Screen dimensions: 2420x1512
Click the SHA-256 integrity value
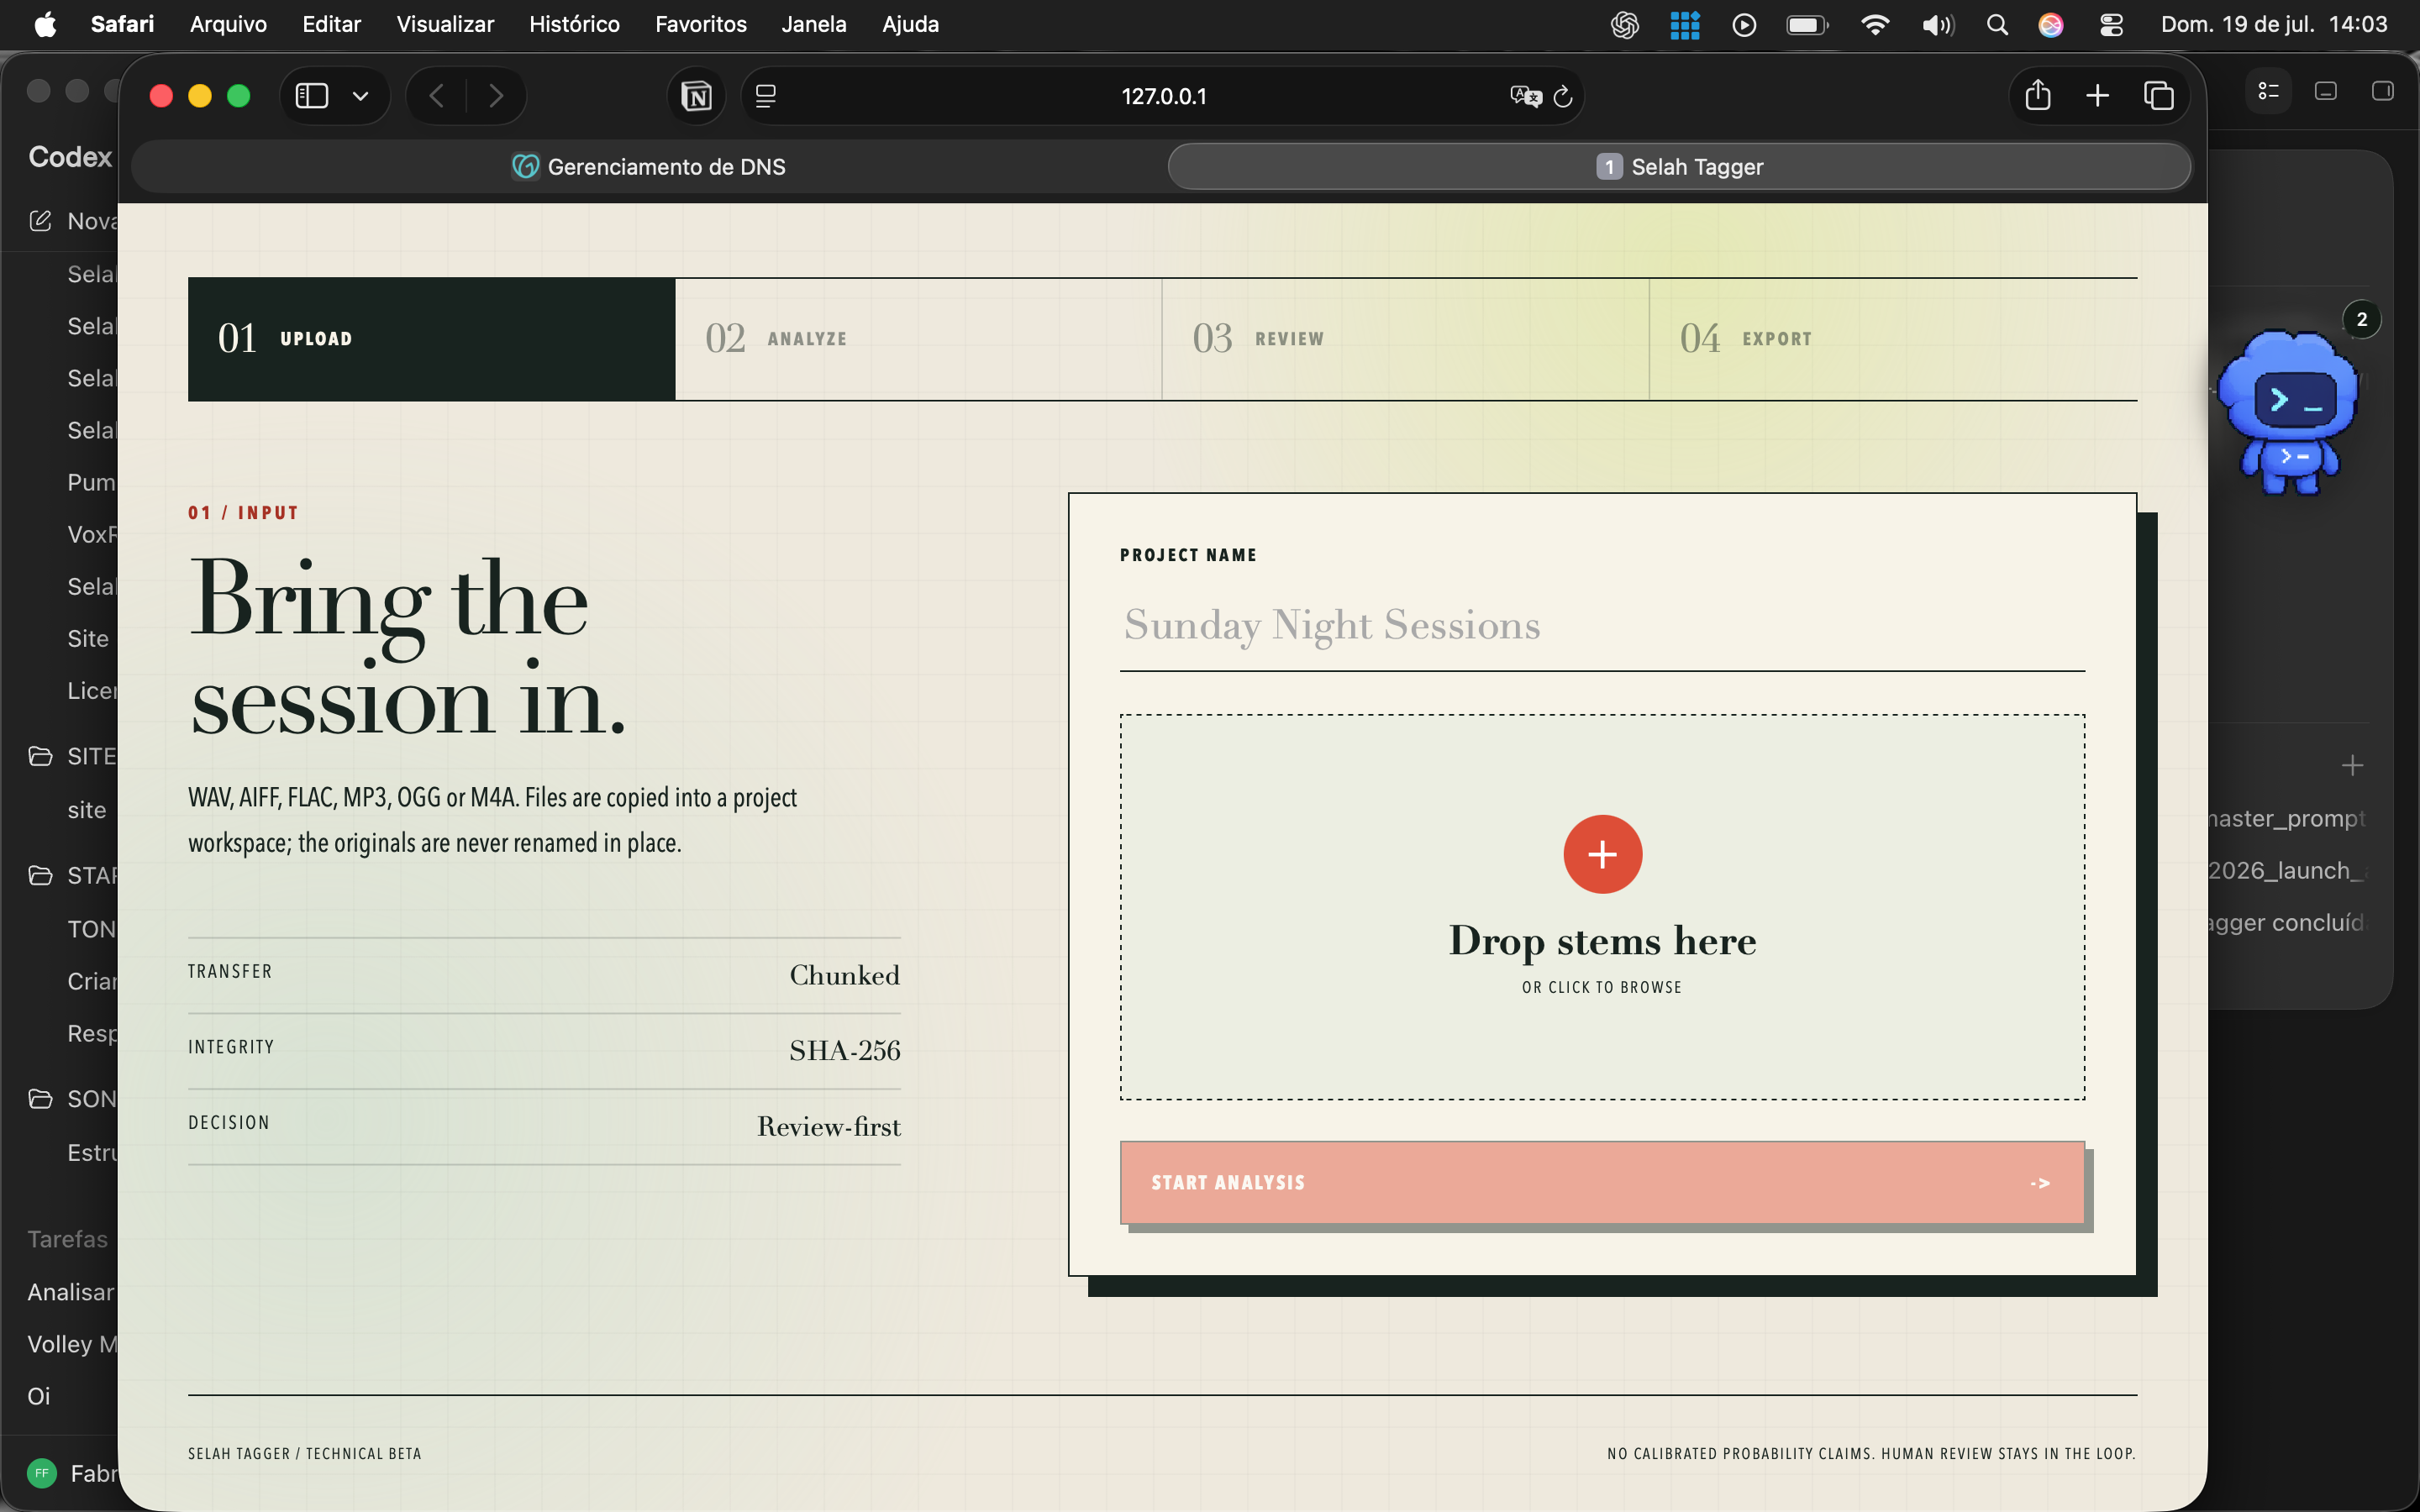tap(844, 1050)
